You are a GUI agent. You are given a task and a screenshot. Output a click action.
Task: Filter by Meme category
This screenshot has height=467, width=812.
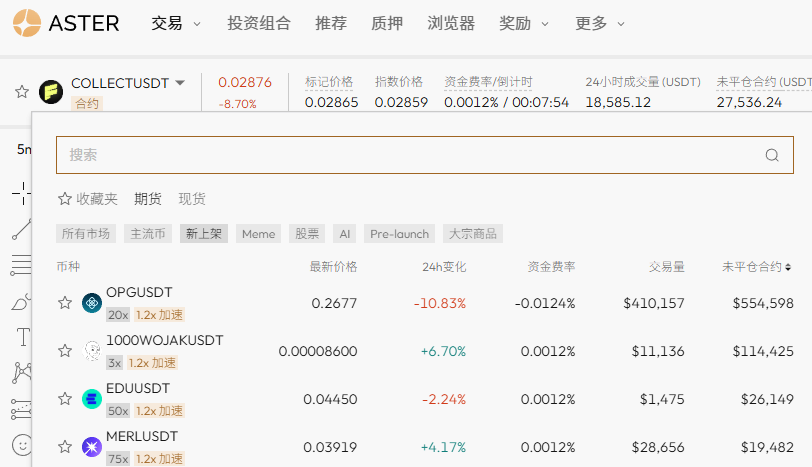pos(258,234)
